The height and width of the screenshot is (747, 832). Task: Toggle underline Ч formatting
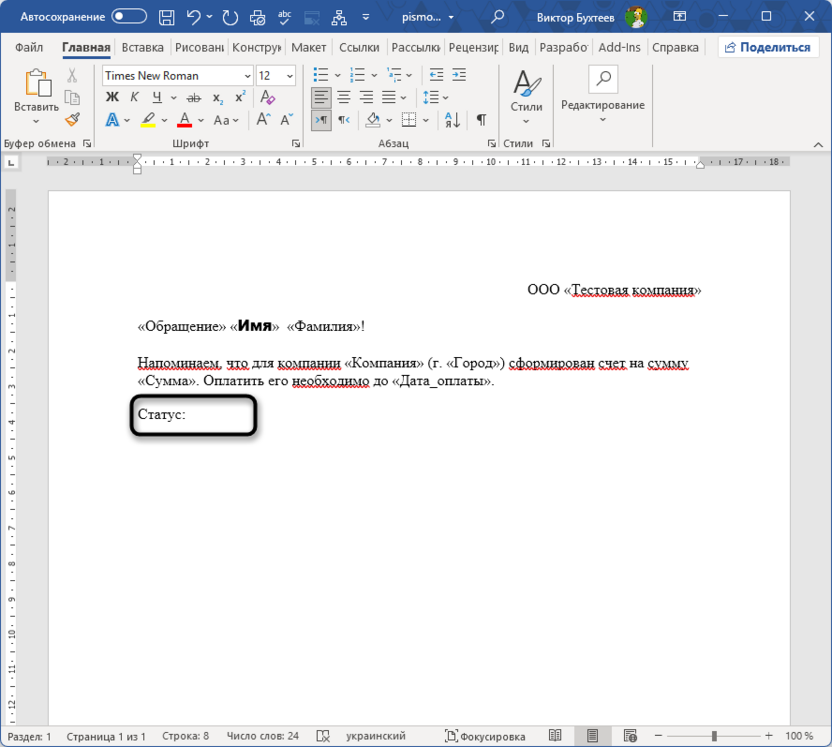pyautogui.click(x=157, y=97)
